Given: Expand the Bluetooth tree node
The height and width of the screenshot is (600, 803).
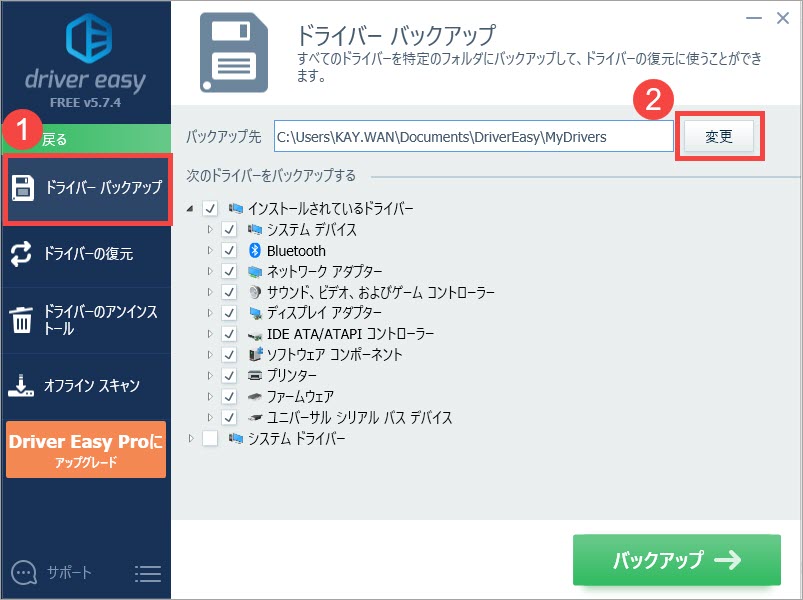Looking at the screenshot, I should [210, 250].
